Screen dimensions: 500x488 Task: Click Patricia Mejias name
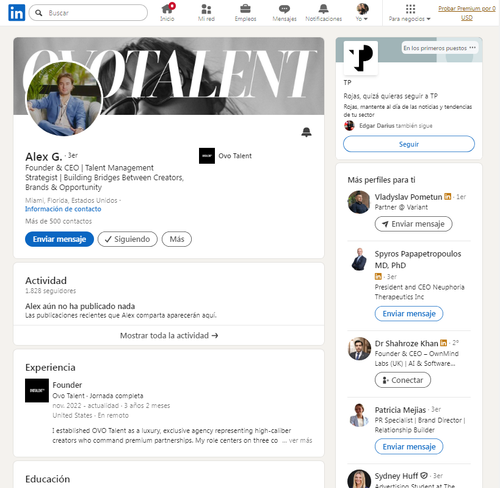[x=400, y=410]
